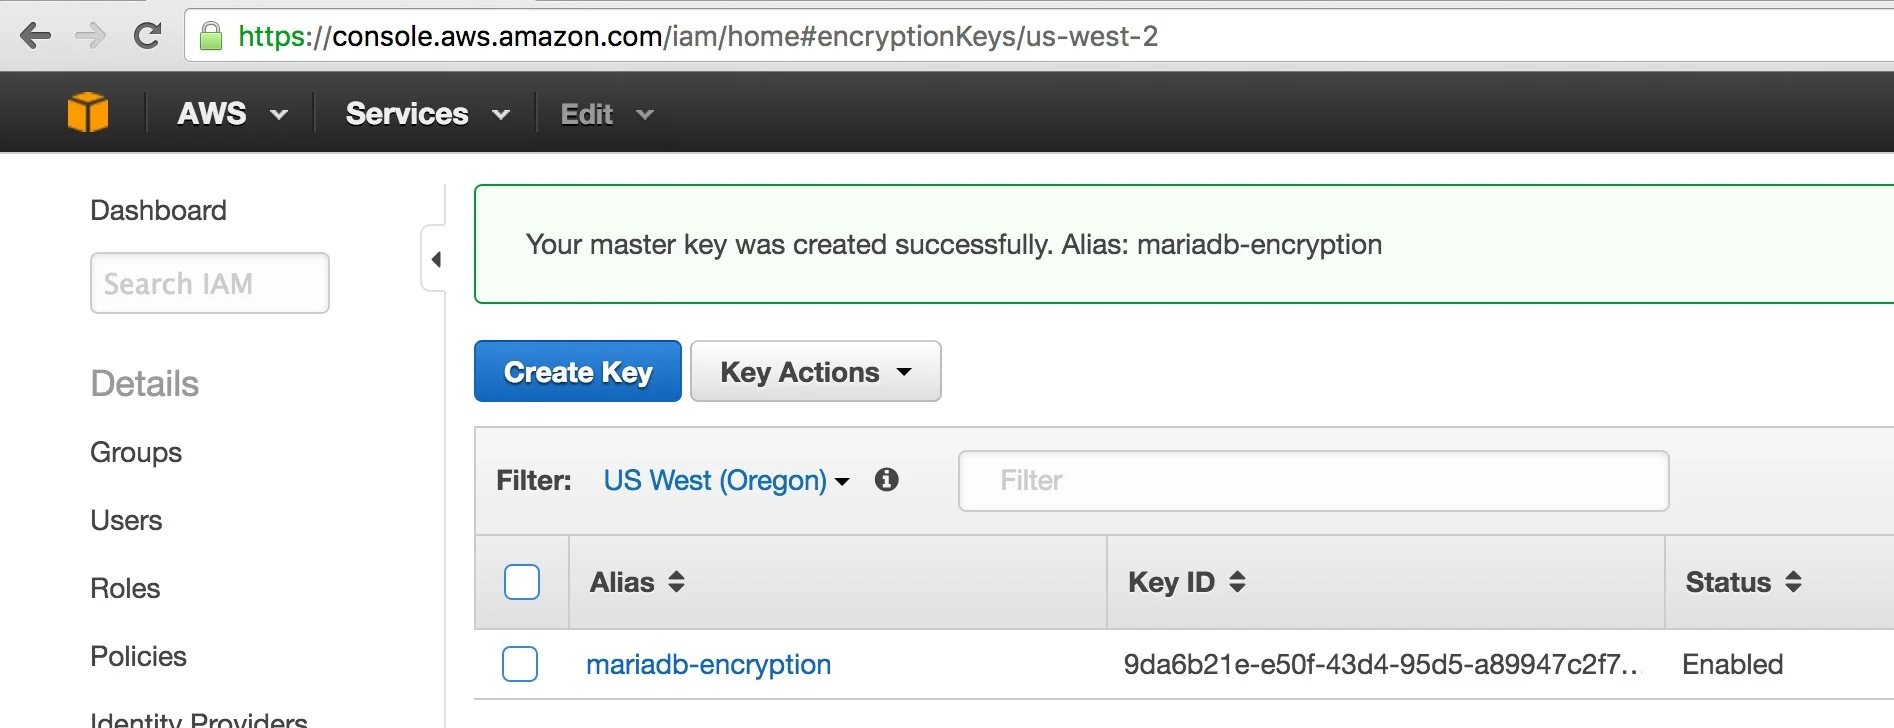
Task: Open the Edit menu
Action: point(606,114)
